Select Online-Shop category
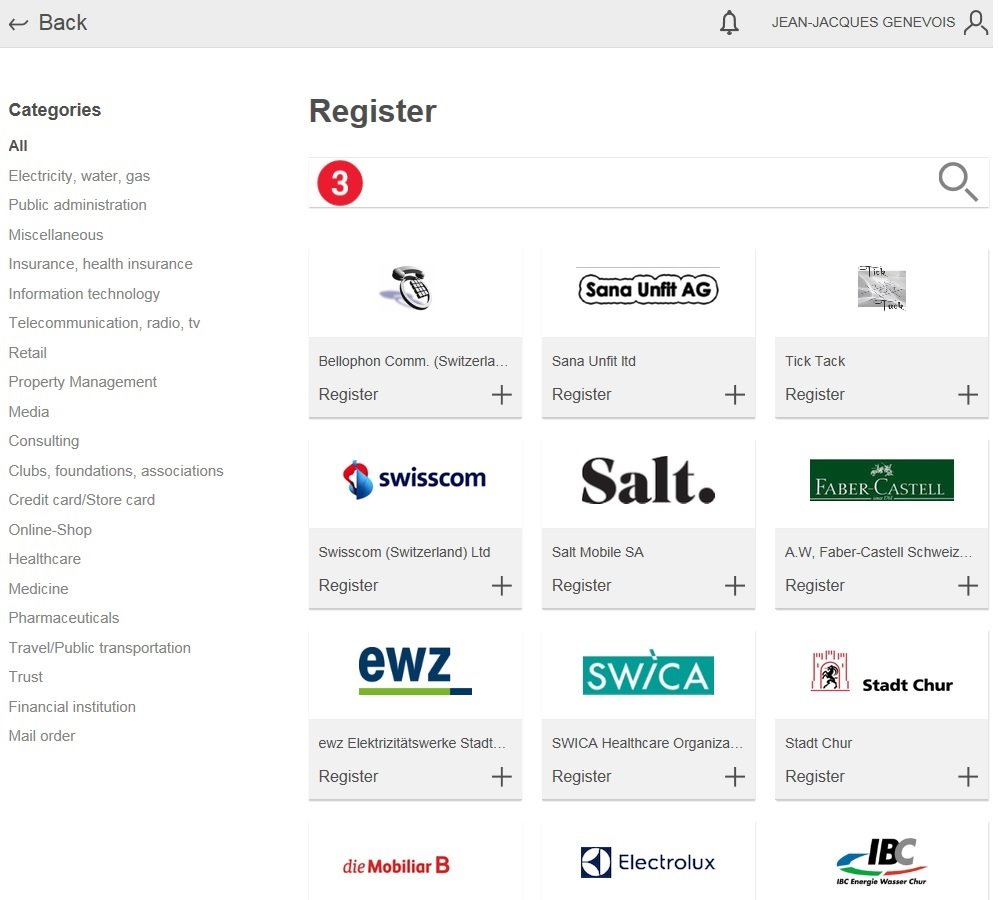Screen dimensions: 999x900 click(x=50, y=530)
